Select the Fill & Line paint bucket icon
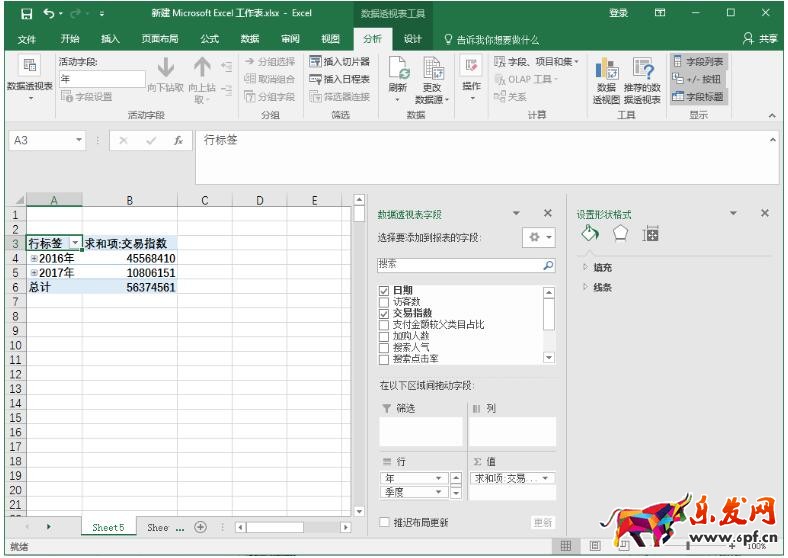The height and width of the screenshot is (558, 788). pyautogui.click(x=589, y=234)
